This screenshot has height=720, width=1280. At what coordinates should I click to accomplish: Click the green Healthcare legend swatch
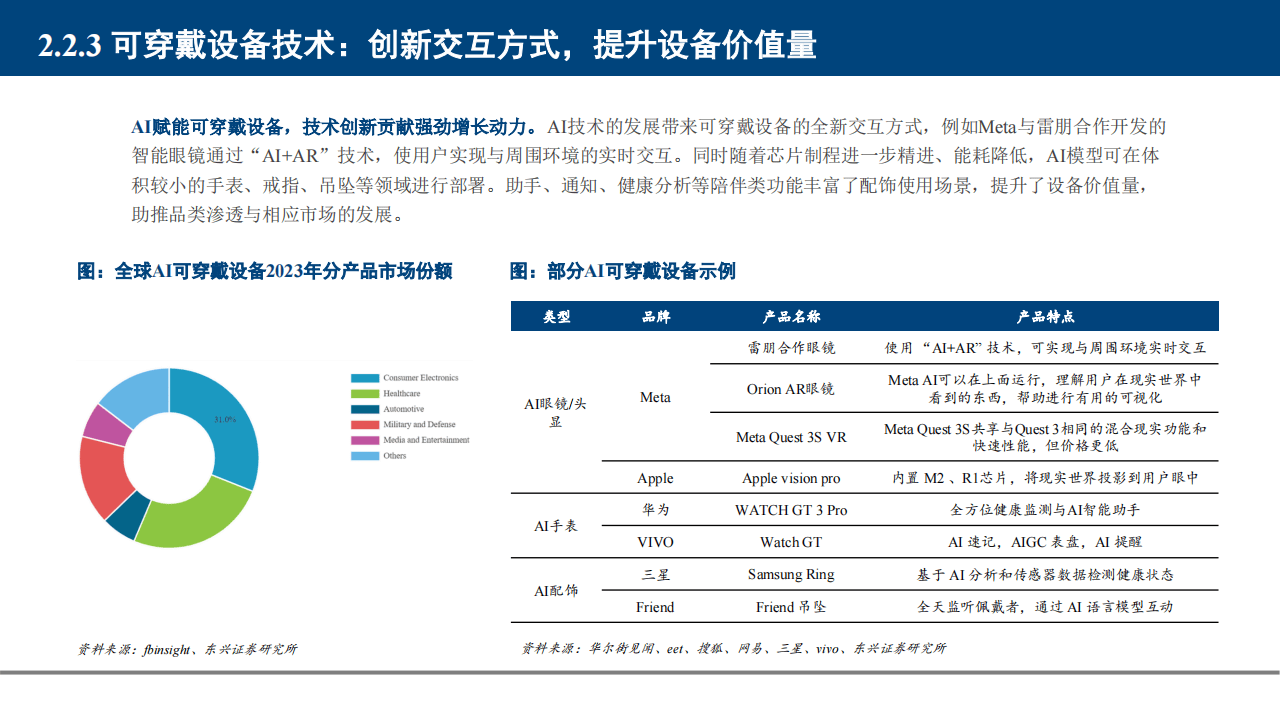coord(365,393)
